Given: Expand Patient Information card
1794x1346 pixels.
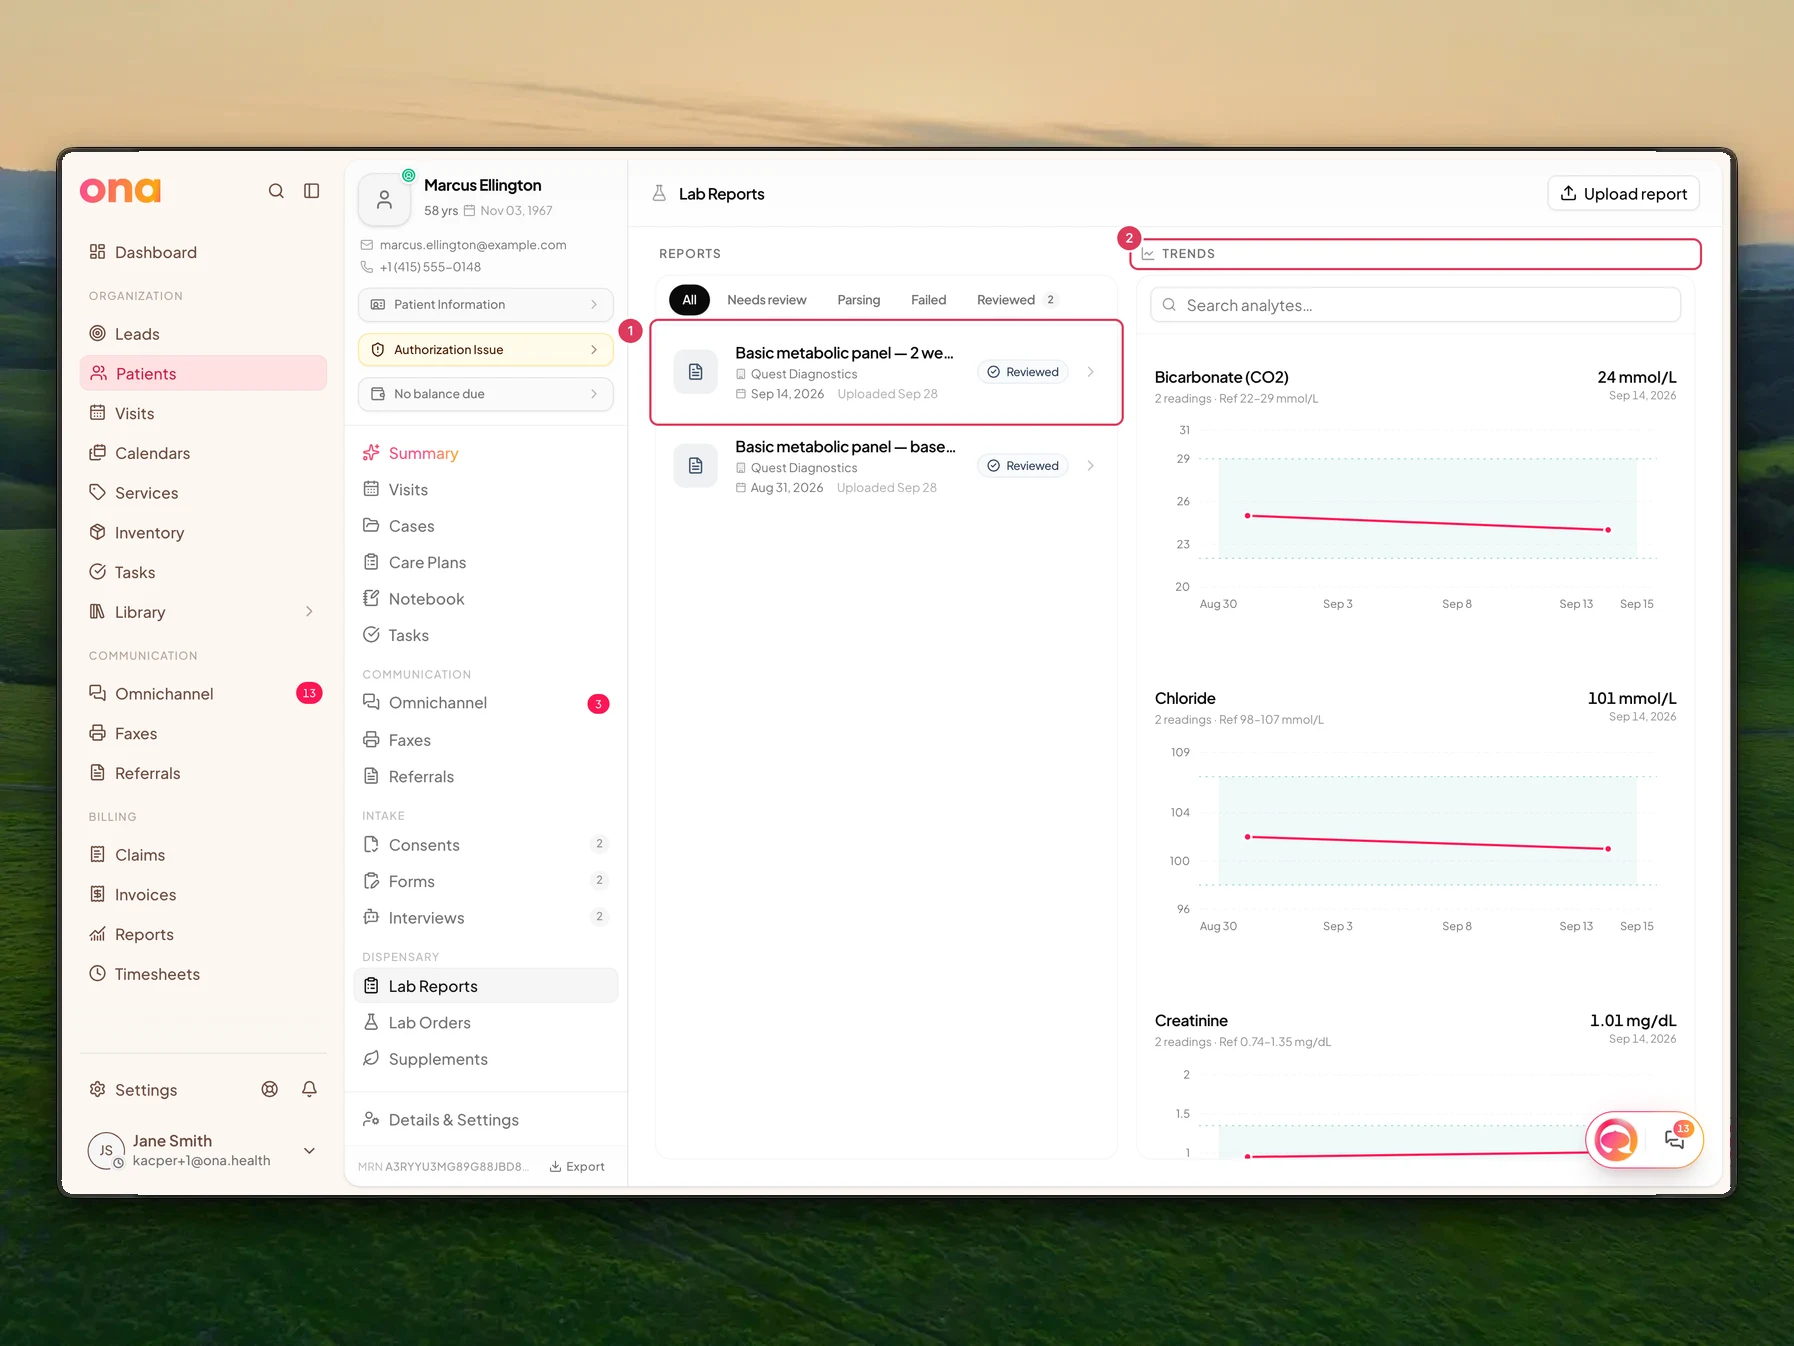Looking at the screenshot, I should (x=486, y=305).
